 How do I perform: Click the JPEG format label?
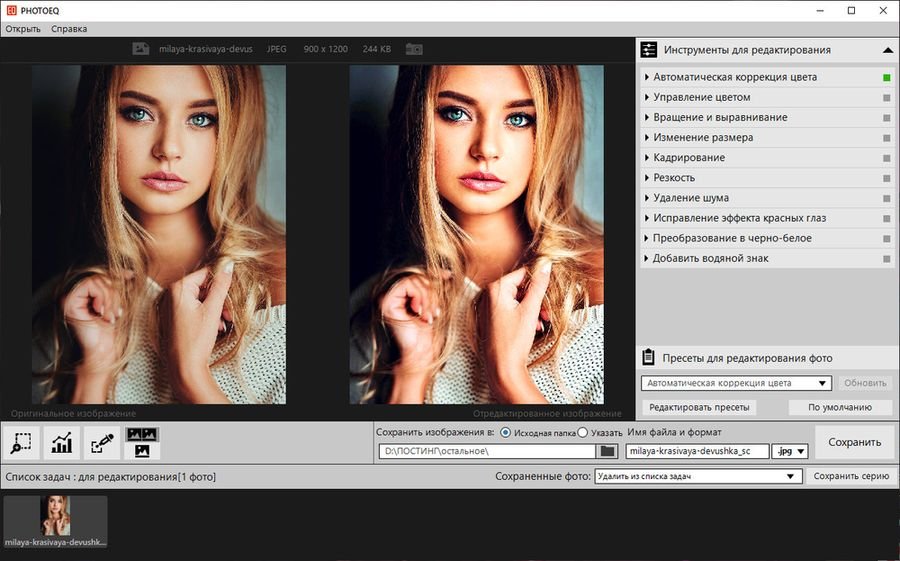[x=277, y=49]
